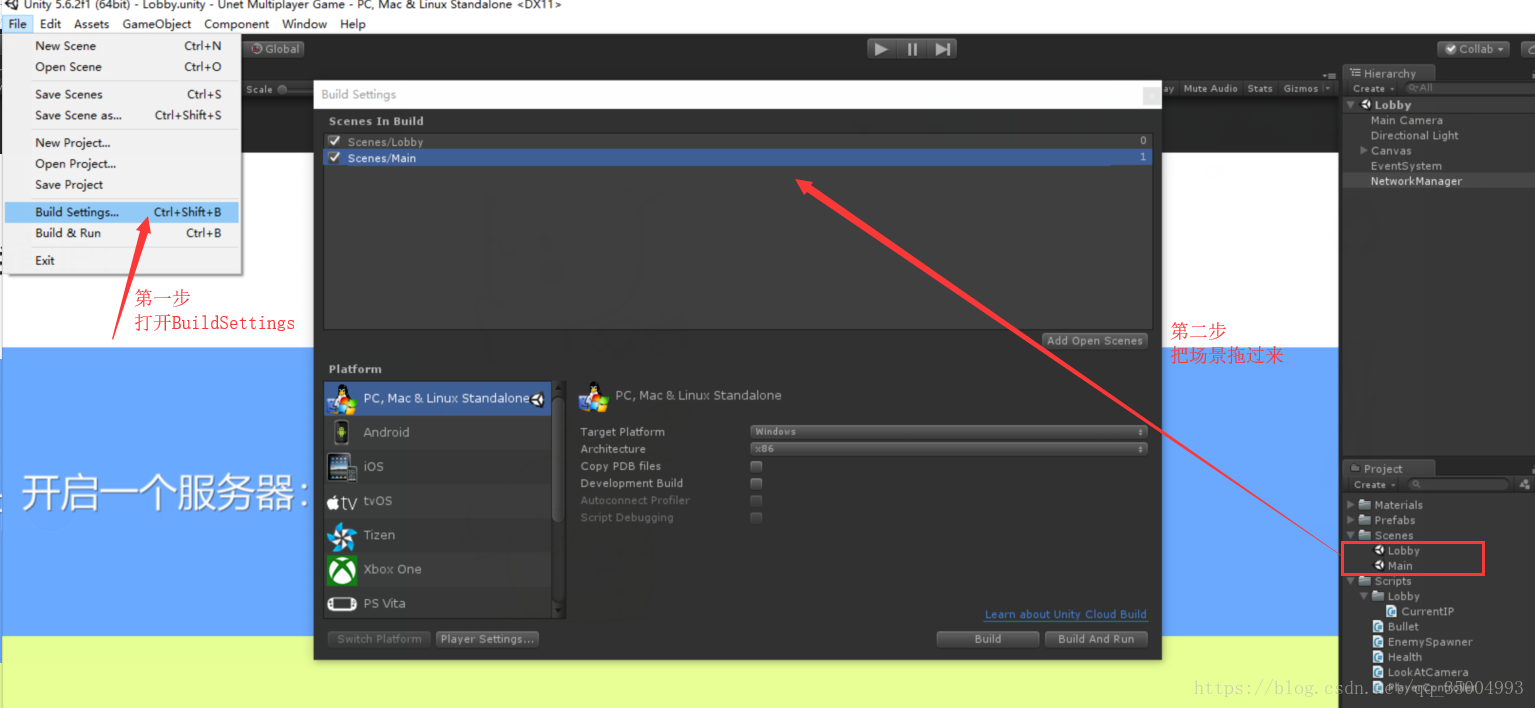
Task: Open the Architecture dropdown
Action: [948, 449]
